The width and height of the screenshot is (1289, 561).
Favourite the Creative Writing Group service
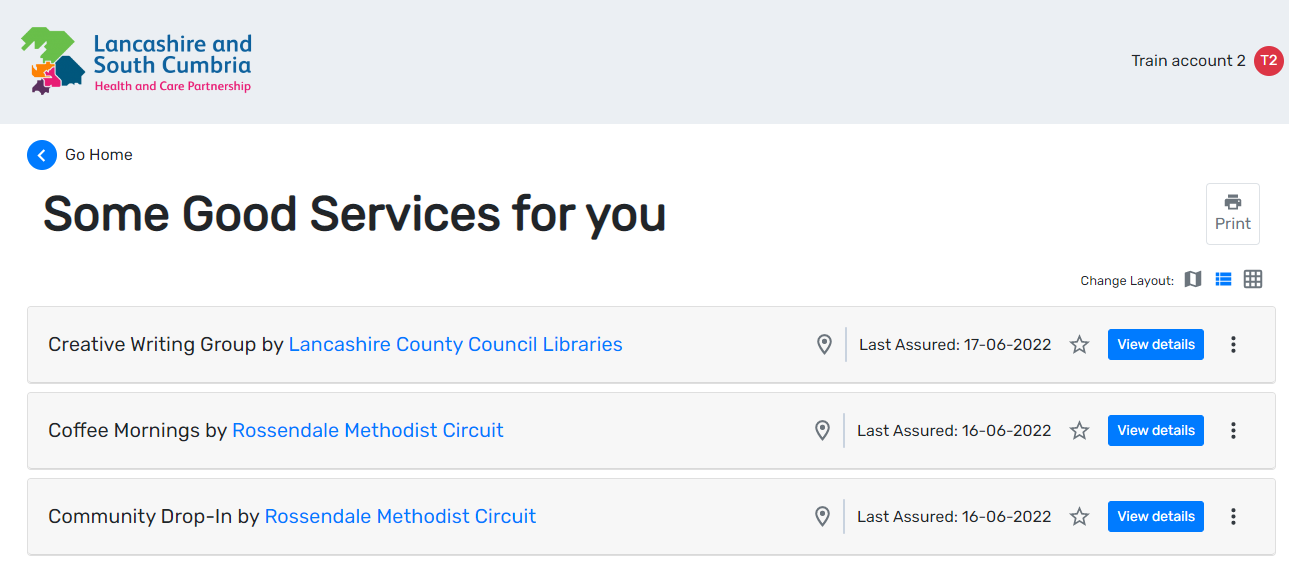click(x=1079, y=345)
